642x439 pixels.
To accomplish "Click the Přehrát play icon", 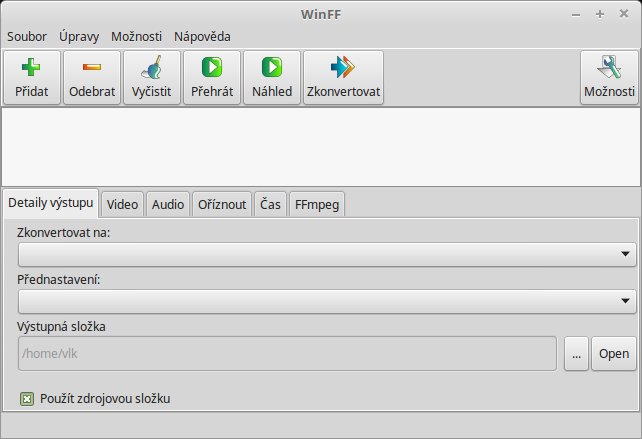I will 212,69.
